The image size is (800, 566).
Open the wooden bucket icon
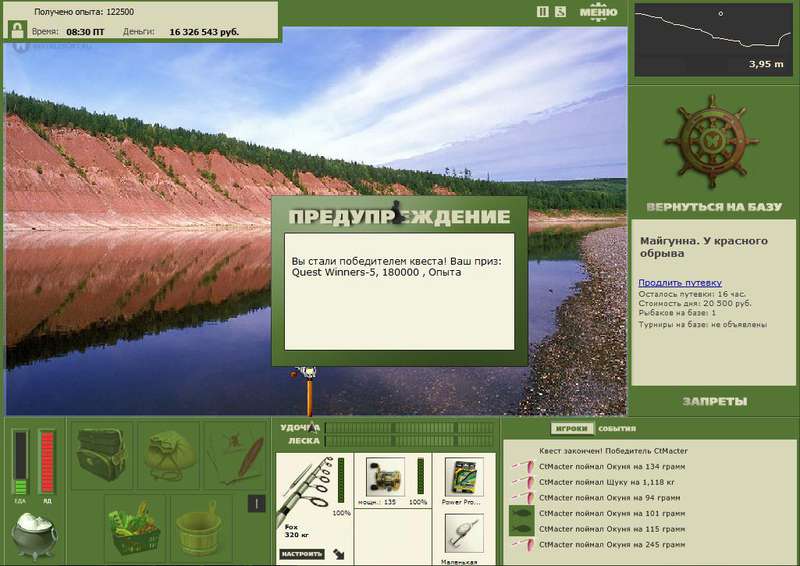(x=198, y=529)
